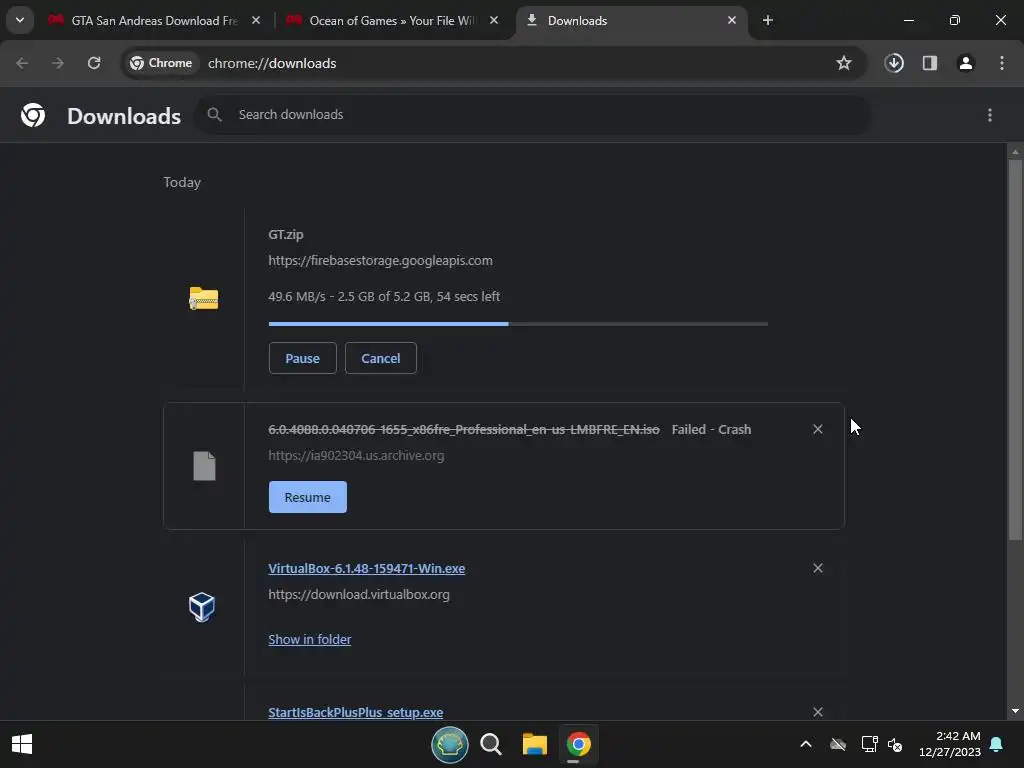Viewport: 1024px width, 768px height.
Task: Click the Chrome taskbar icon
Action: pyautogui.click(x=579, y=744)
